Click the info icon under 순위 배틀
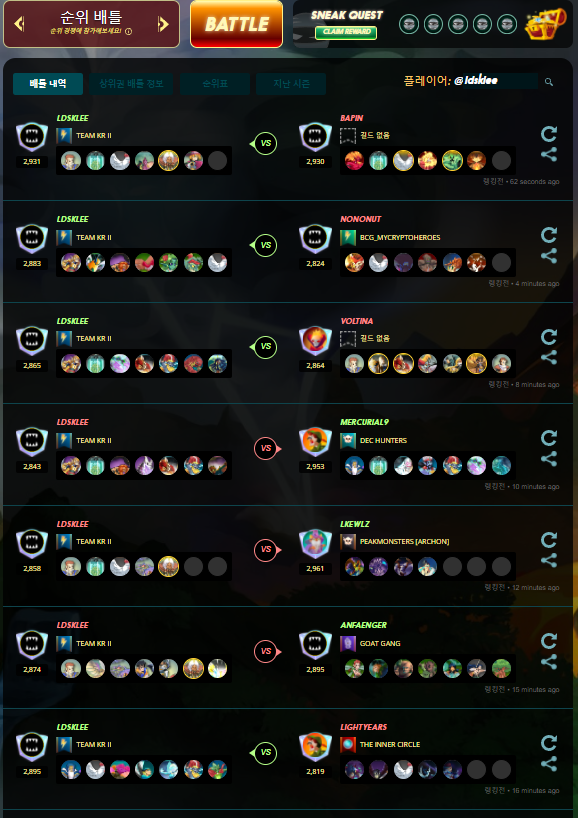The height and width of the screenshot is (818, 578). click(x=128, y=31)
